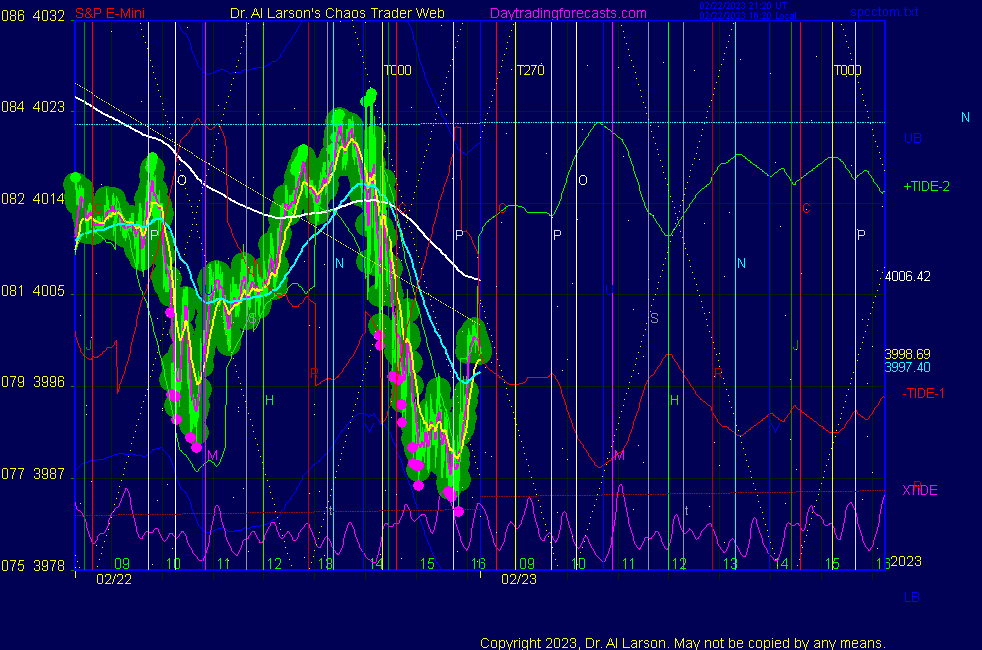Click the 02/22 date label
982x650 pixels.
pyautogui.click(x=113, y=578)
